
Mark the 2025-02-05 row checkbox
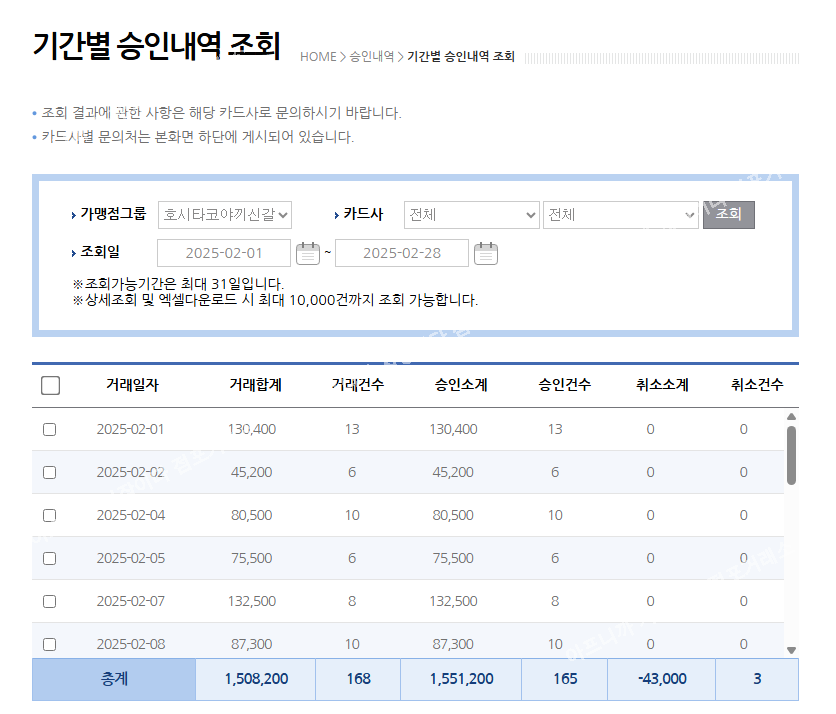tap(50, 558)
